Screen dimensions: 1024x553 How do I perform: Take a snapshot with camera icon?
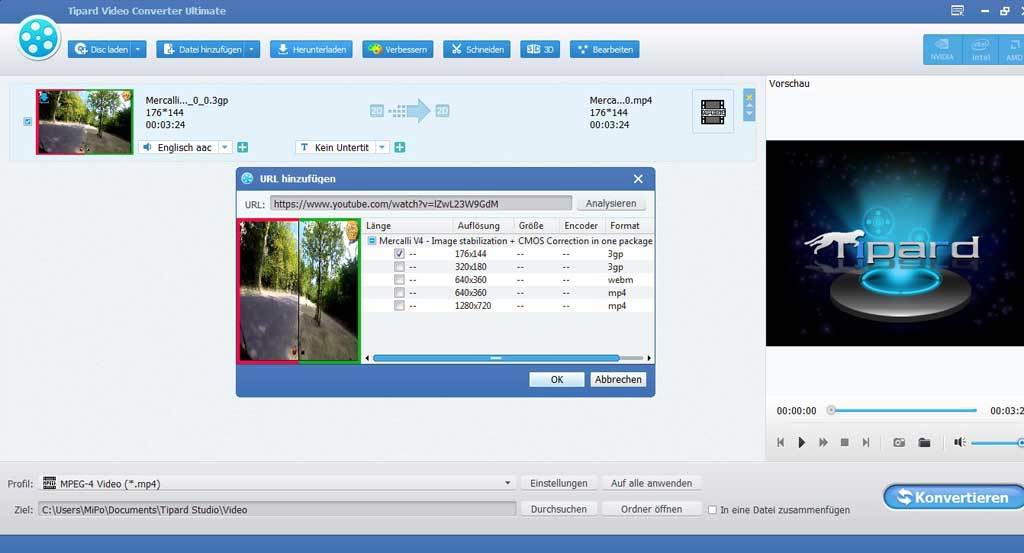tap(899, 443)
